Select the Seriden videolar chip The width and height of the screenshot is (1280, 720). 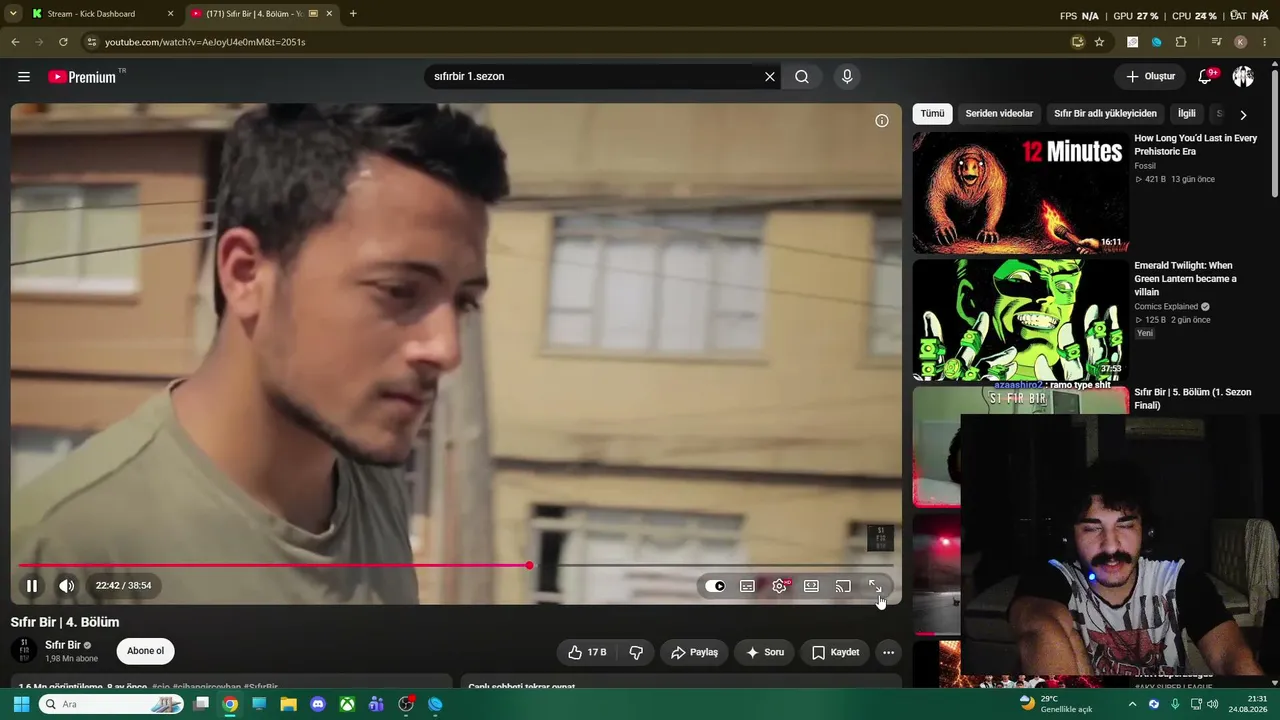[999, 114]
